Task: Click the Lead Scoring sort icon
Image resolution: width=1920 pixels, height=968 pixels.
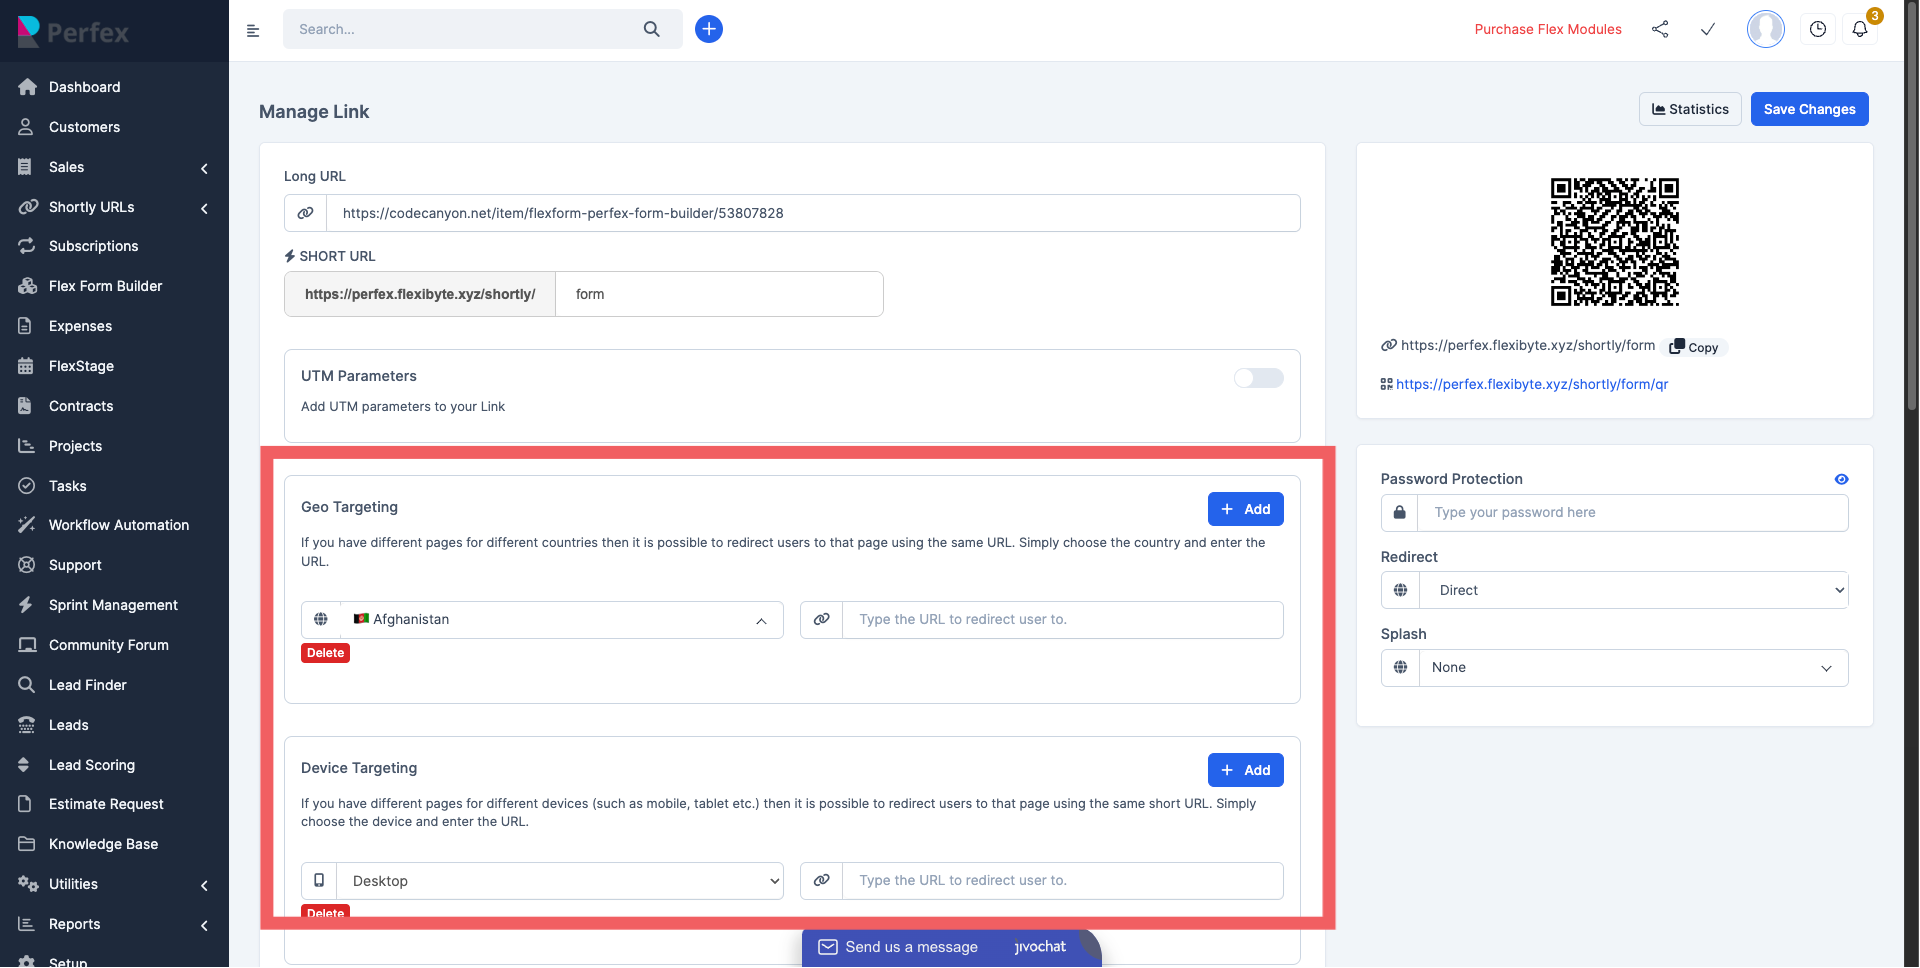Action: [x=24, y=765]
